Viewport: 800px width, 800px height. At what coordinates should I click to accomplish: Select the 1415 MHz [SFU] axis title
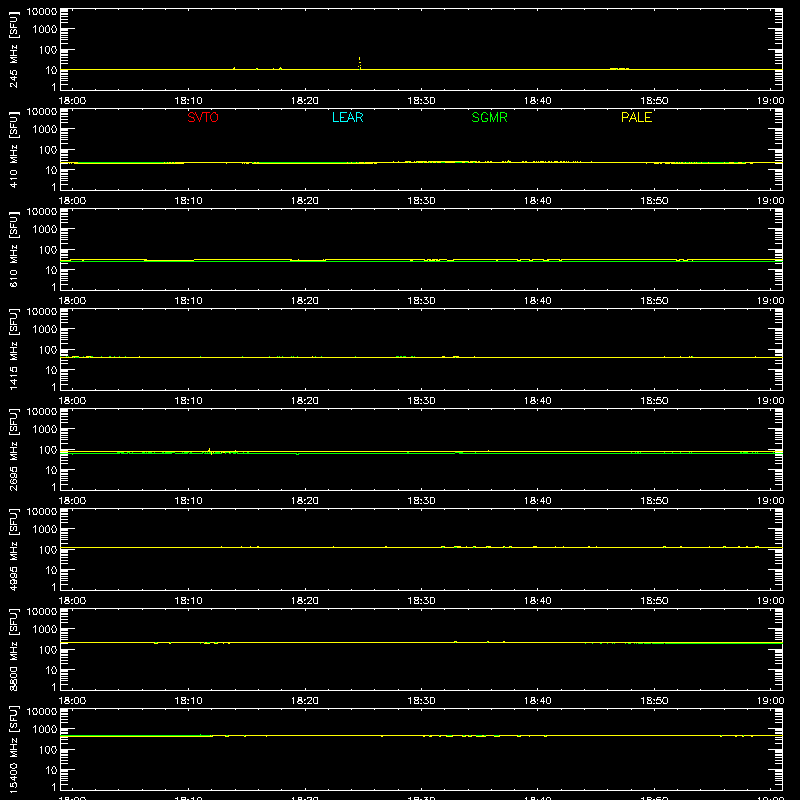pos(14,349)
